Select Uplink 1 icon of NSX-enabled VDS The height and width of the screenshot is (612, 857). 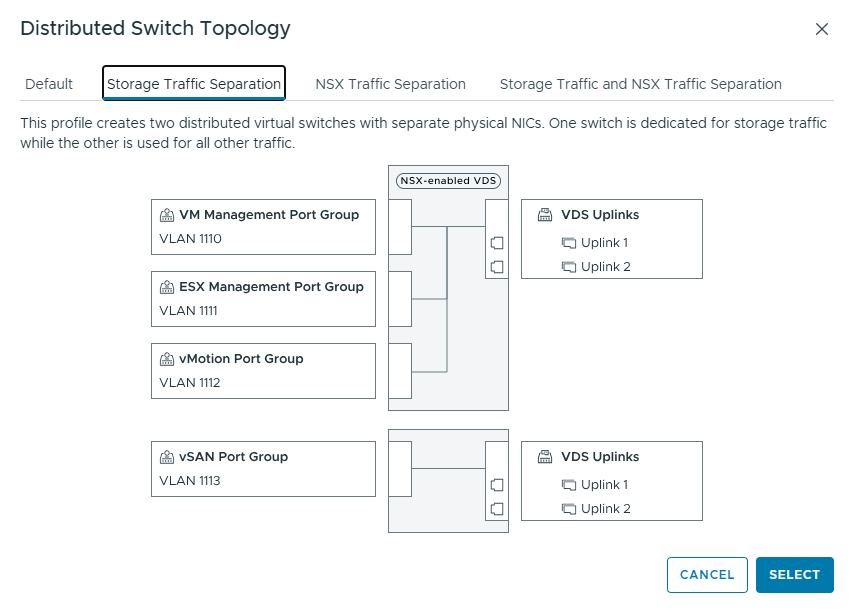(569, 243)
